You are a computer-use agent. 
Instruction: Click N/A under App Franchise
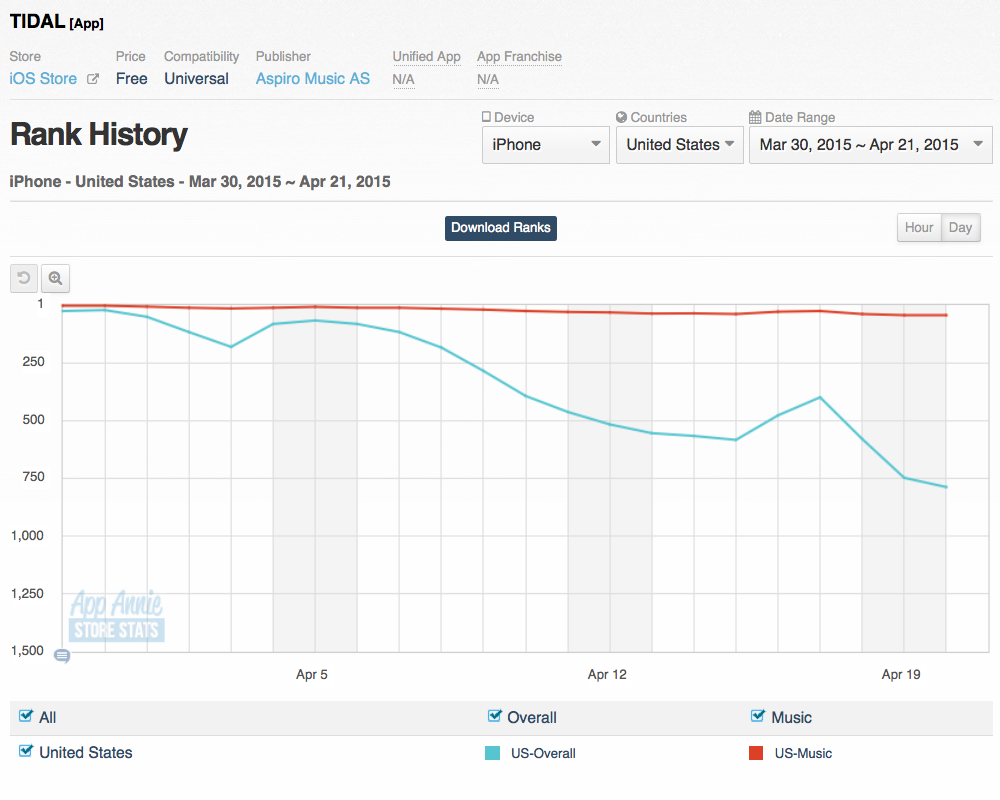488,79
